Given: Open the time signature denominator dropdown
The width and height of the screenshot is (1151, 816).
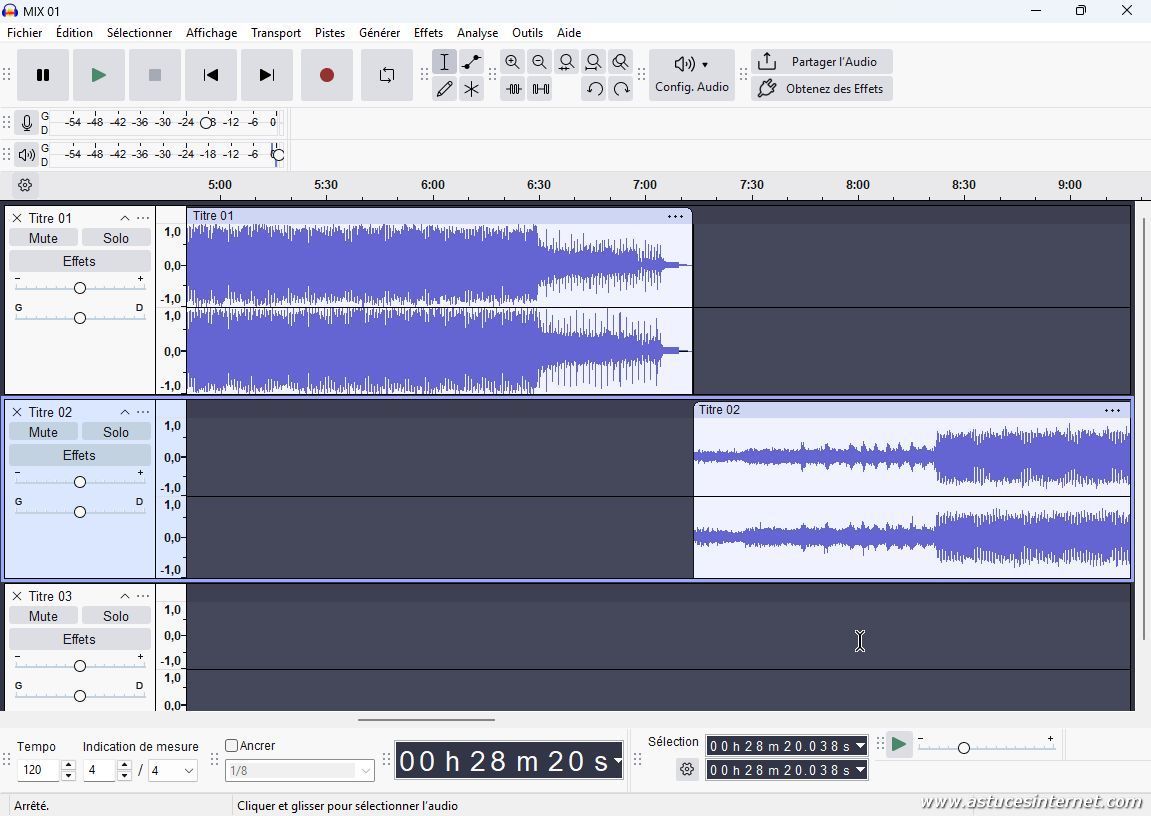Looking at the screenshot, I should (x=173, y=770).
